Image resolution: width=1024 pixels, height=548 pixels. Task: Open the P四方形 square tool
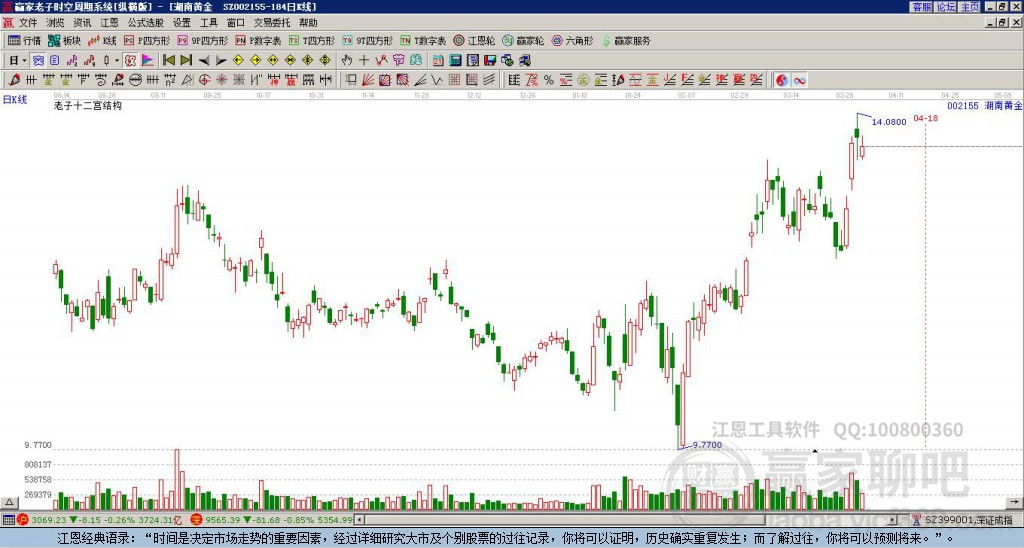coord(147,40)
